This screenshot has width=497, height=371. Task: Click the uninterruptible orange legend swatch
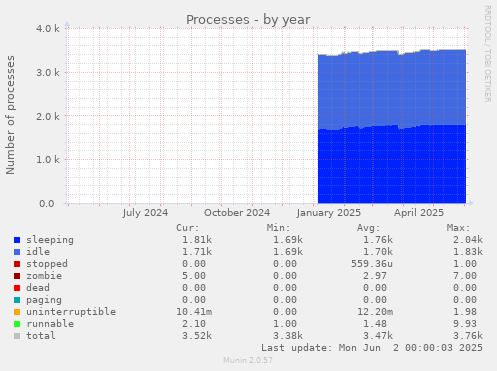(x=17, y=312)
